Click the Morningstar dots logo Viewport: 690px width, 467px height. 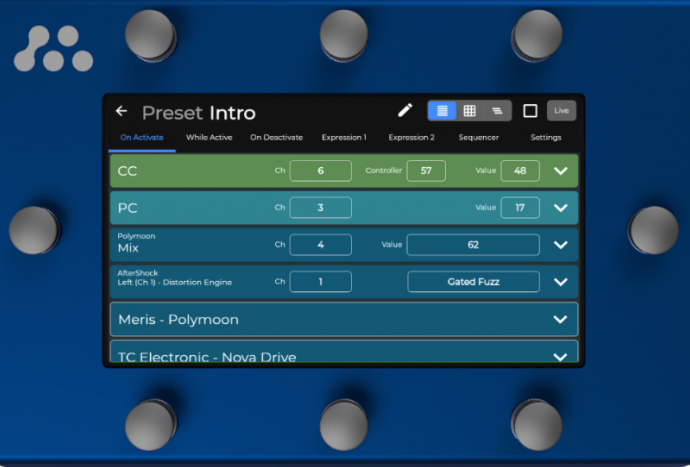[53, 48]
